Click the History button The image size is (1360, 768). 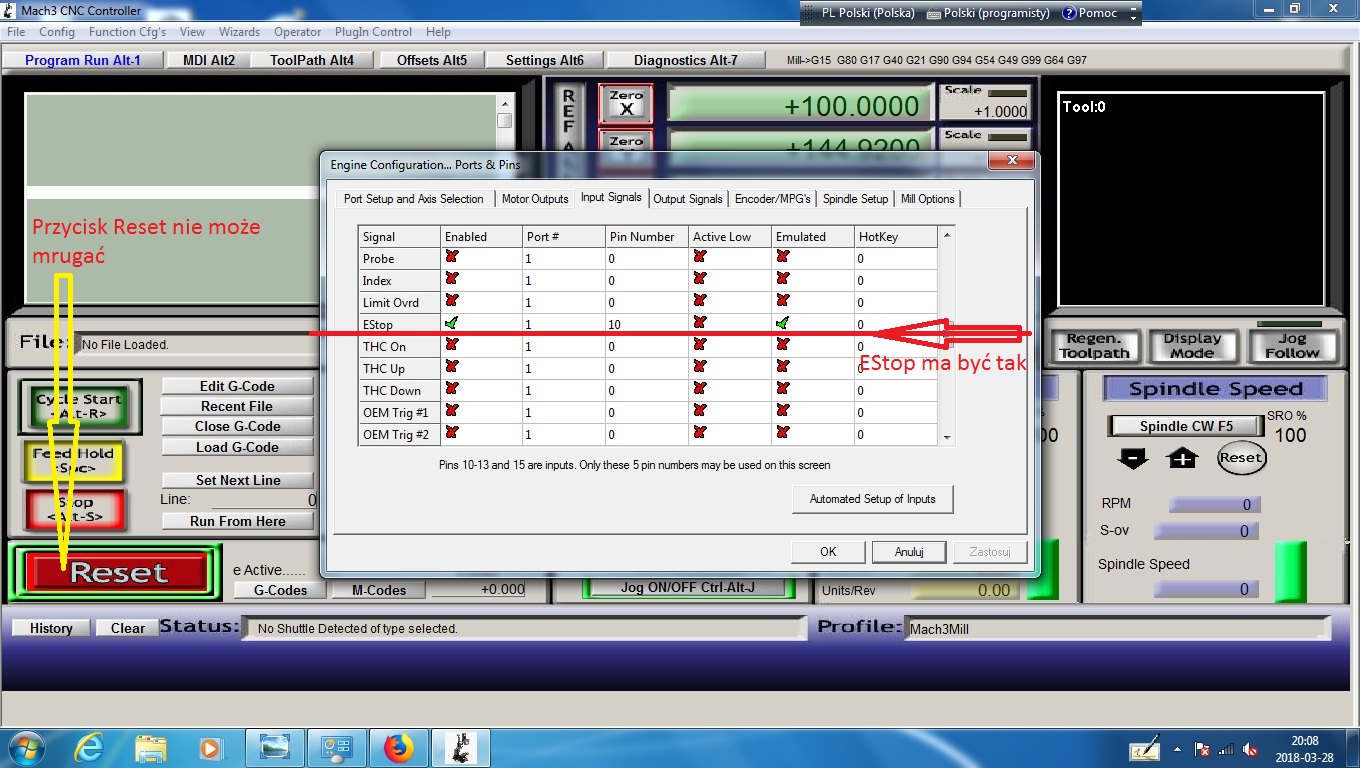pos(51,628)
